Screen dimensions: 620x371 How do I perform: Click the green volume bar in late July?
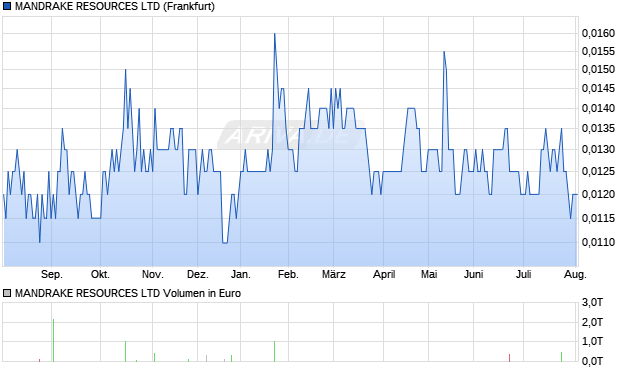point(561,357)
